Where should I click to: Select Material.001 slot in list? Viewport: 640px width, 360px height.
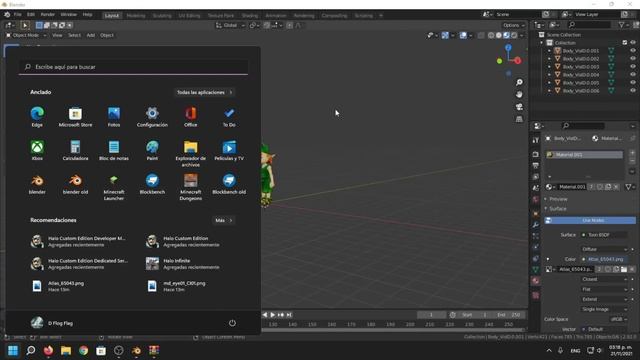pyautogui.click(x=584, y=155)
